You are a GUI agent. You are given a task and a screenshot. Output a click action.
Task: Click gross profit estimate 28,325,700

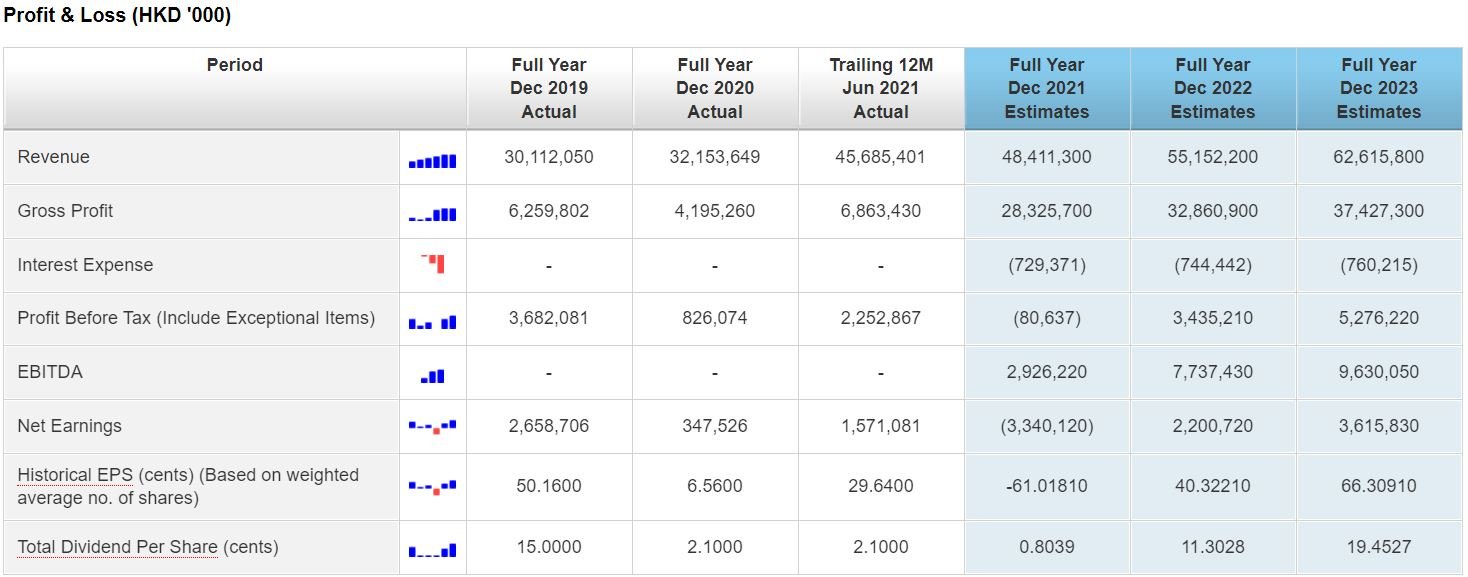(1047, 211)
